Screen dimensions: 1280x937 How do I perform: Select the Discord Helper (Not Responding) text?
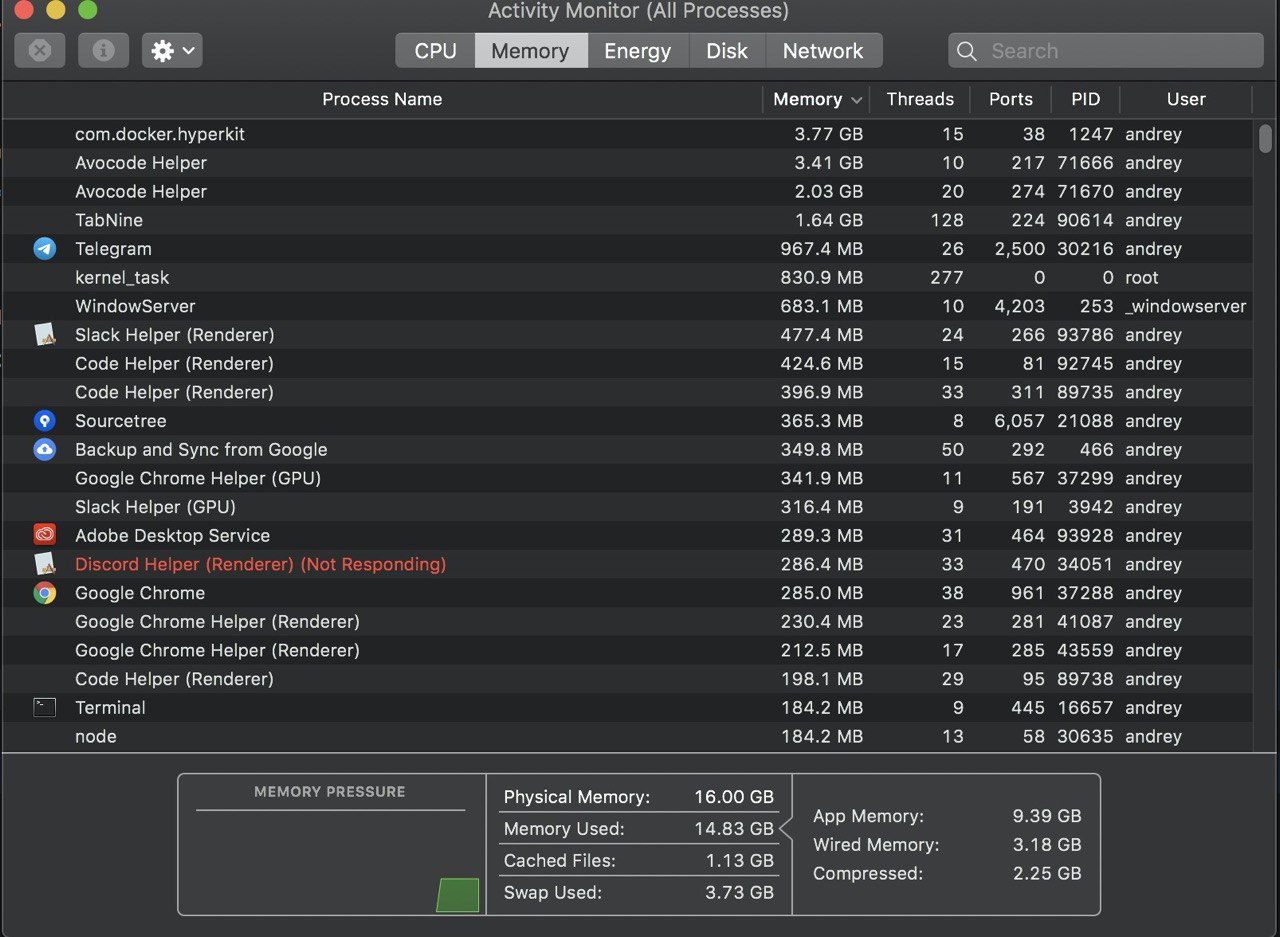[x=260, y=564]
